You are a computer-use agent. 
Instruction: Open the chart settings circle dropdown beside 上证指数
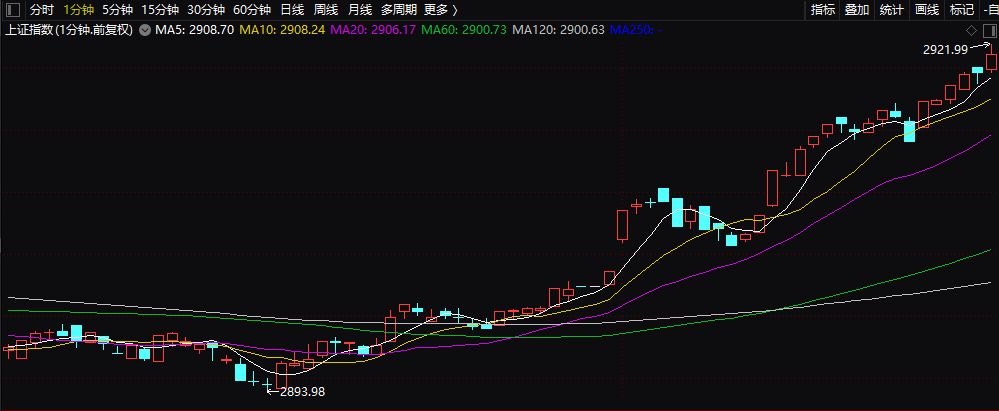(x=145, y=29)
